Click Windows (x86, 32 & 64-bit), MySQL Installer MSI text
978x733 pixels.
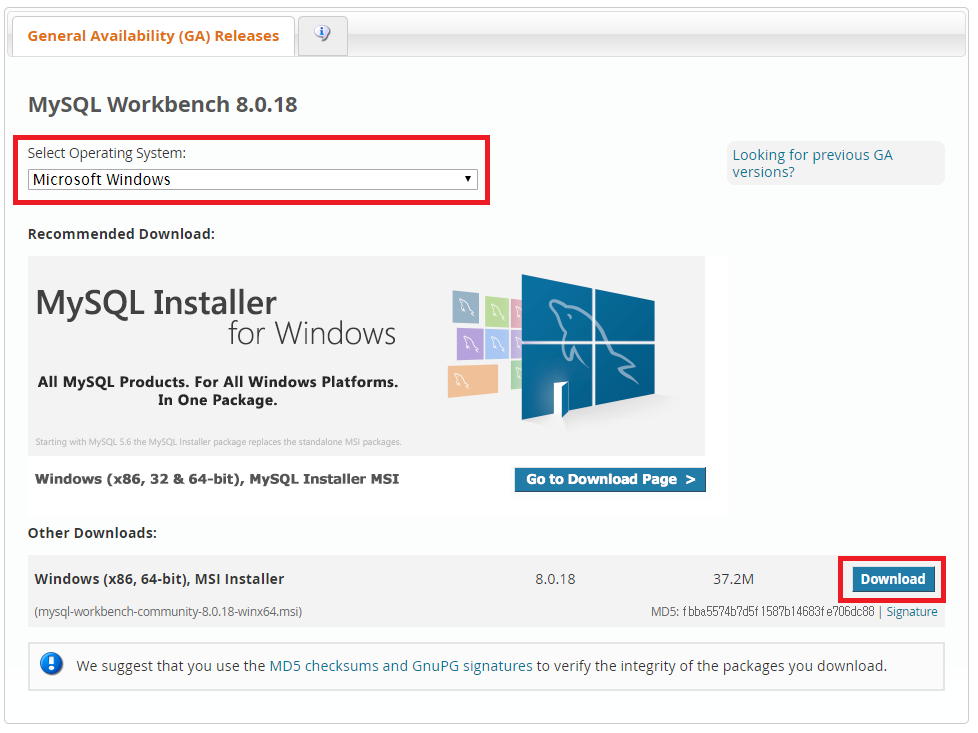coord(216,479)
